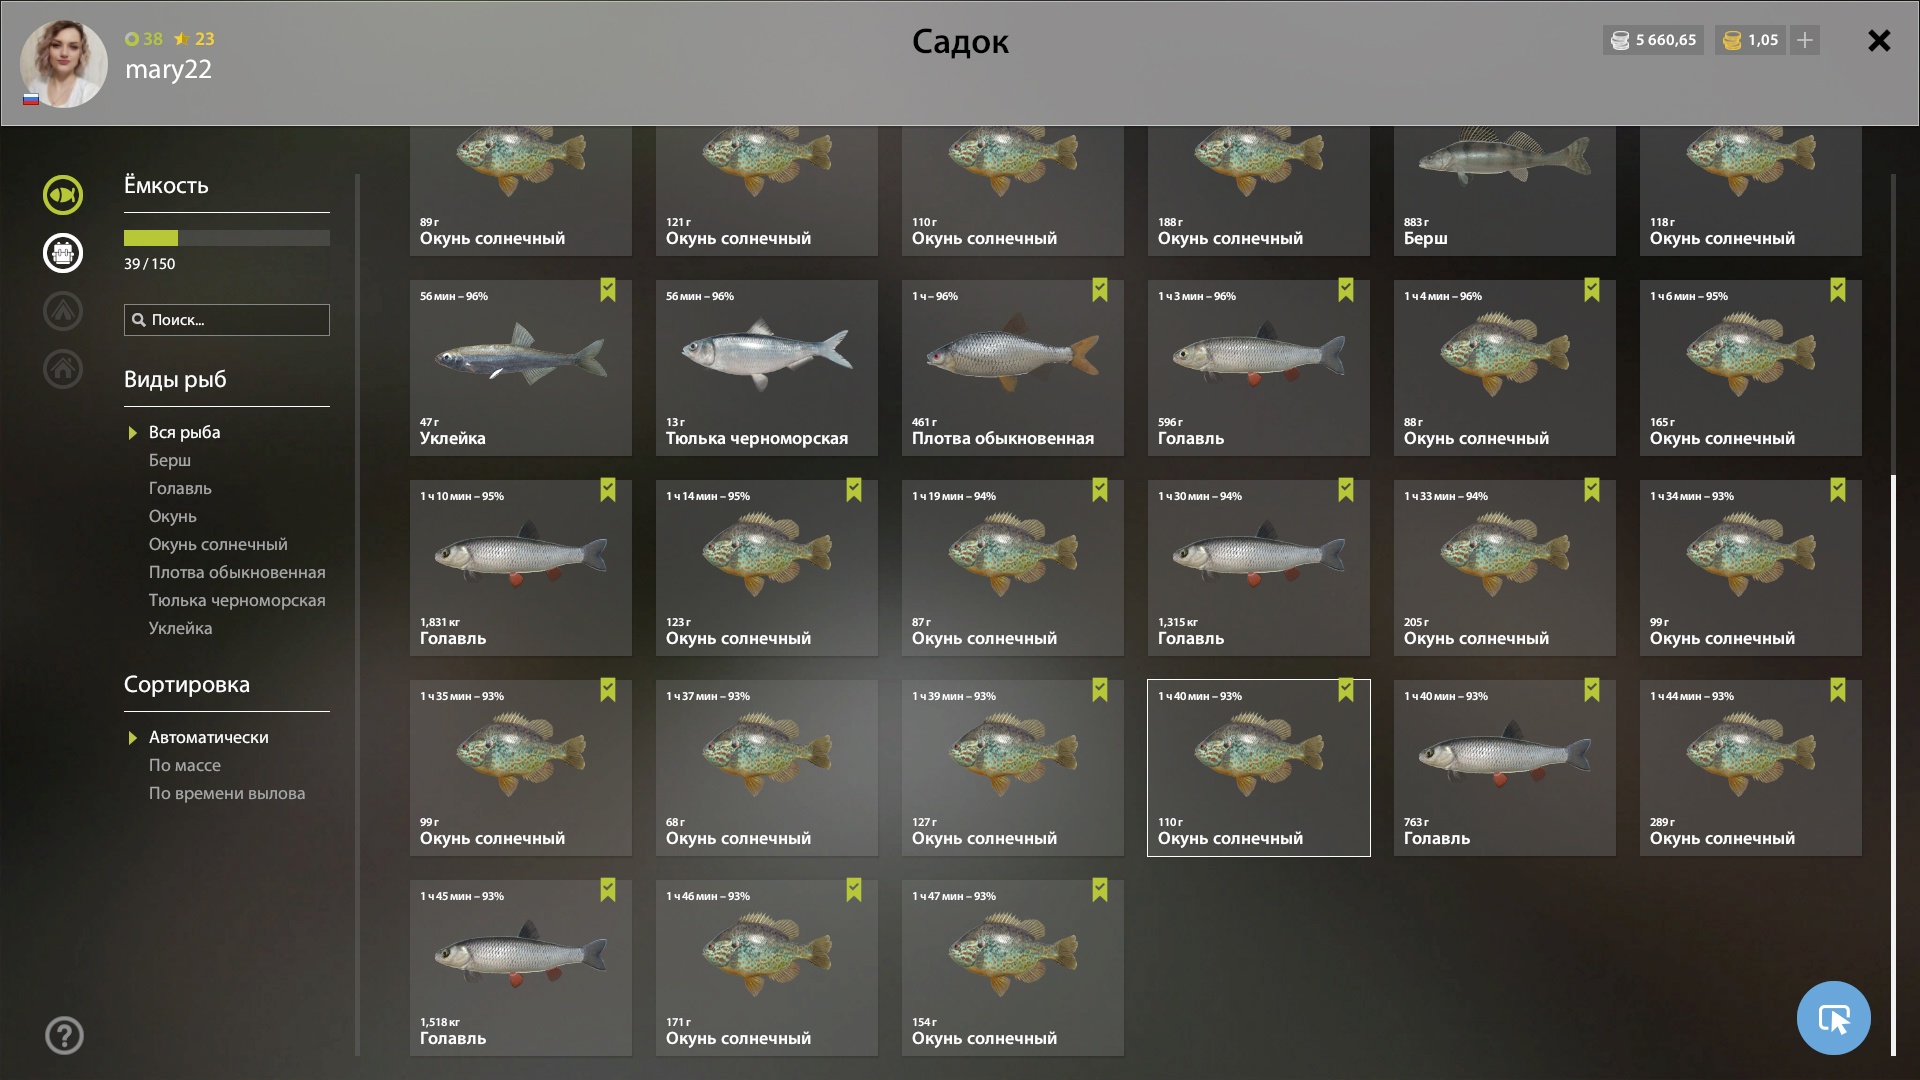Focus the Поиск search field
The width and height of the screenshot is (1920, 1080).
click(x=227, y=320)
